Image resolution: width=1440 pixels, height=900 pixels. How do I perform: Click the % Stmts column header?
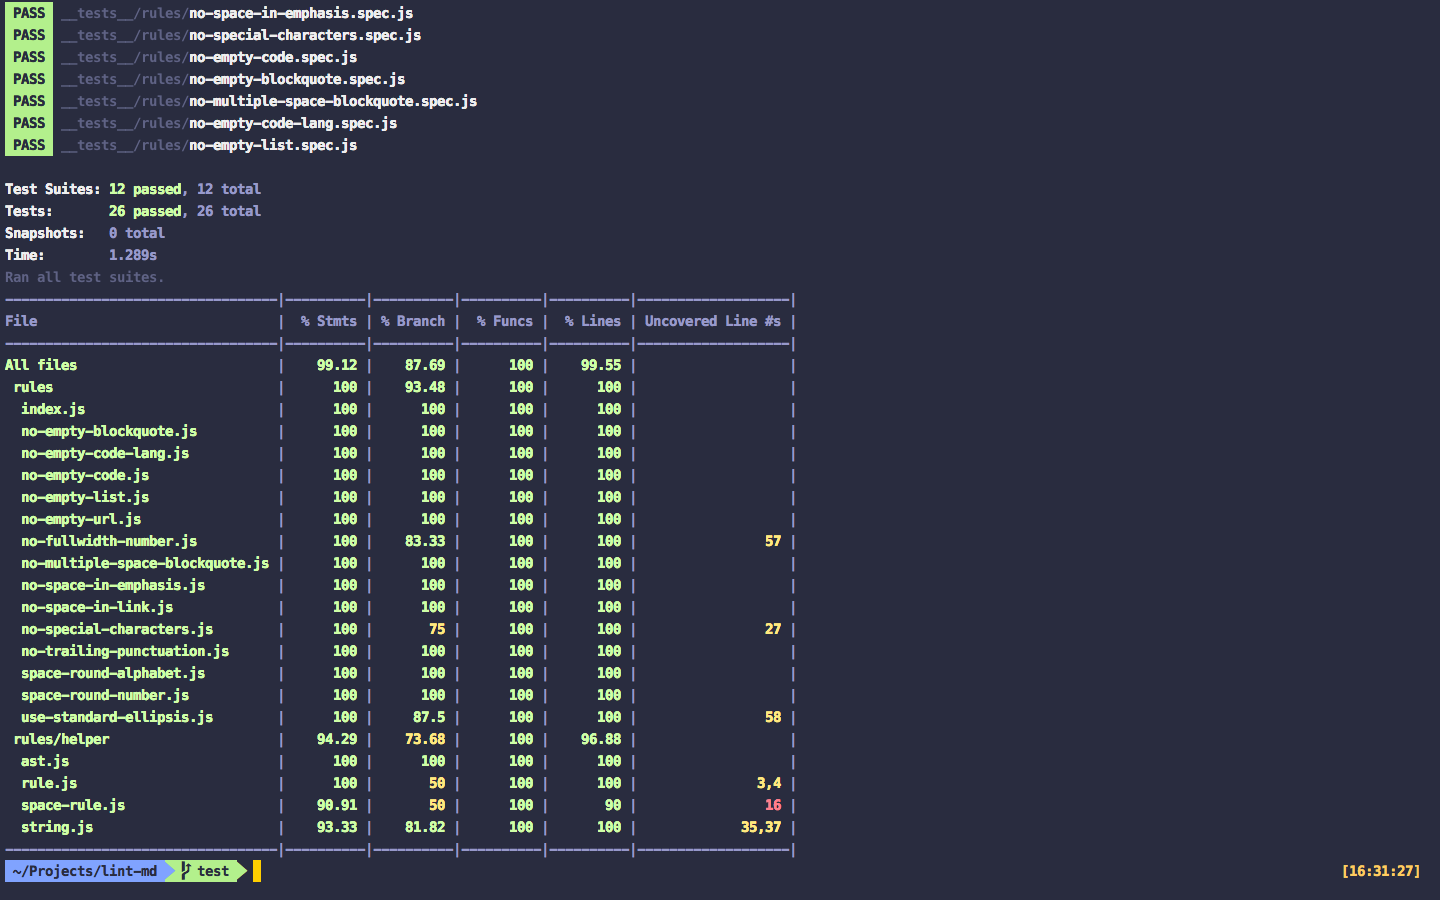click(329, 321)
